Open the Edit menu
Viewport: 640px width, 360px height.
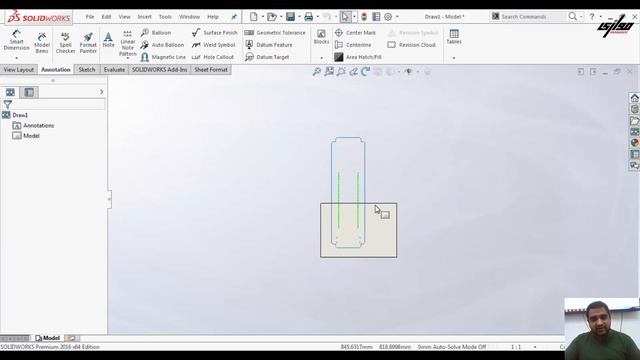(106, 17)
